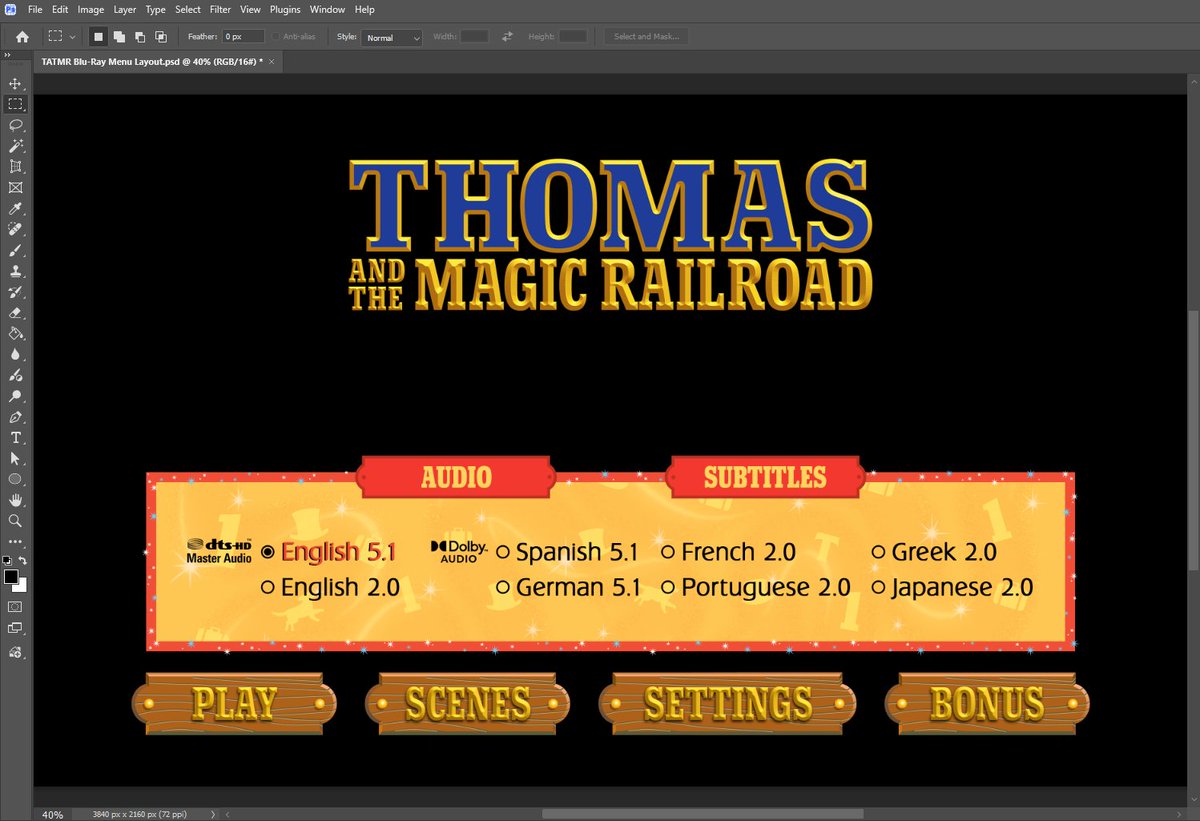Click the Greek 2.0 radio circle on canvas
Viewport: 1200px width, 821px height.
(x=878, y=551)
